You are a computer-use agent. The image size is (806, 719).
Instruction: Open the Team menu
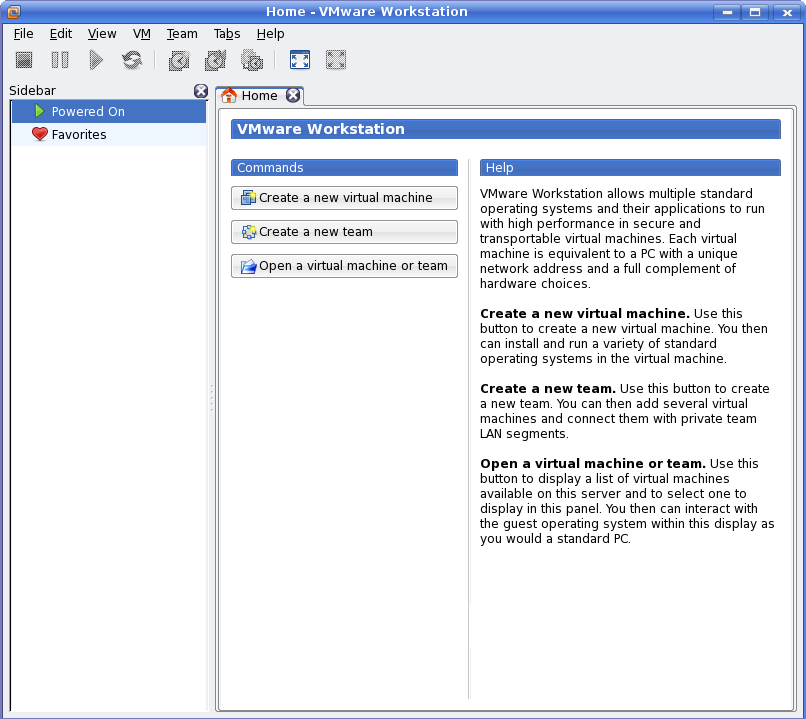(182, 34)
